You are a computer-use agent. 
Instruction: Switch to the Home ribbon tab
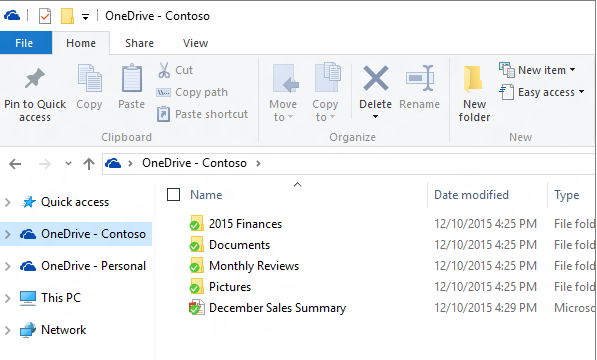81,43
